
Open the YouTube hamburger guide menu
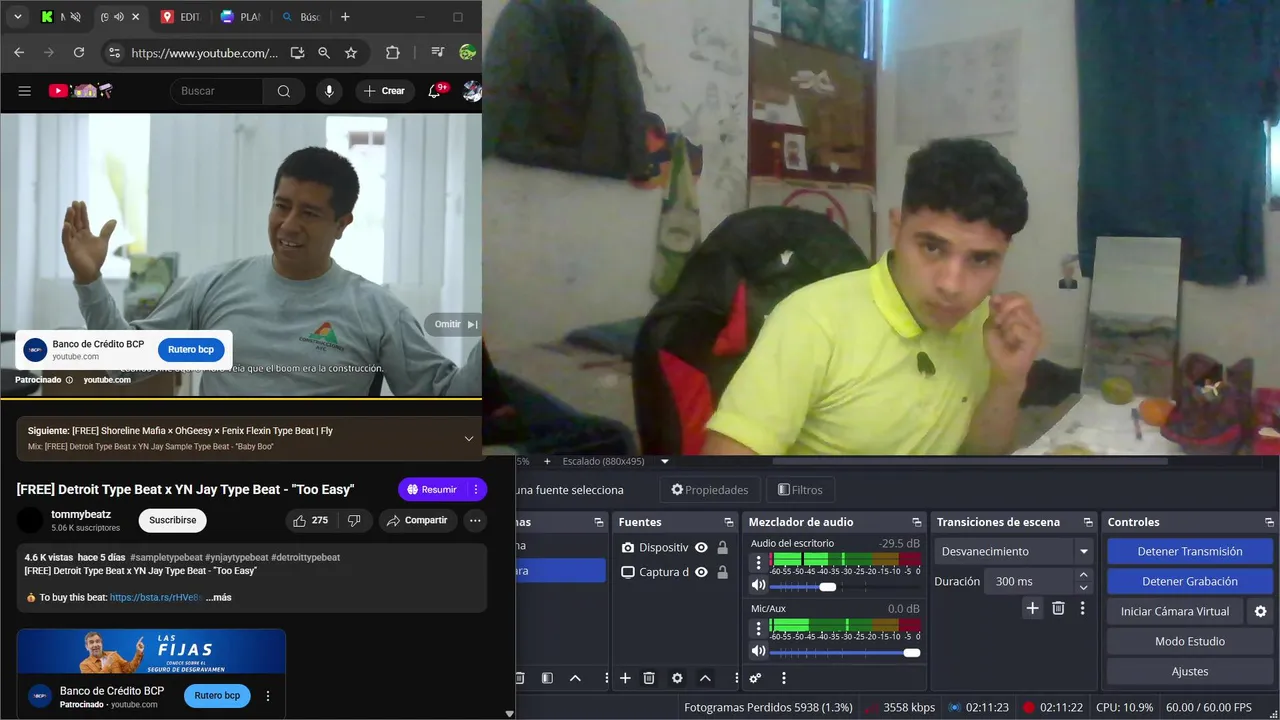25,91
